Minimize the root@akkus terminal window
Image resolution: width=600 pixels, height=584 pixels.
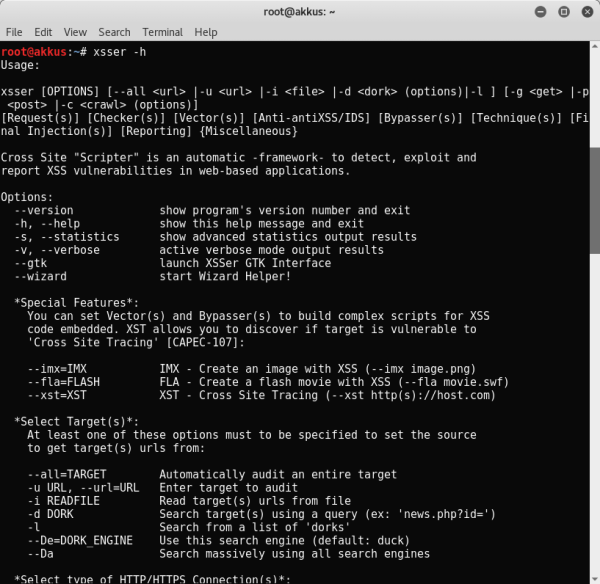click(x=540, y=12)
